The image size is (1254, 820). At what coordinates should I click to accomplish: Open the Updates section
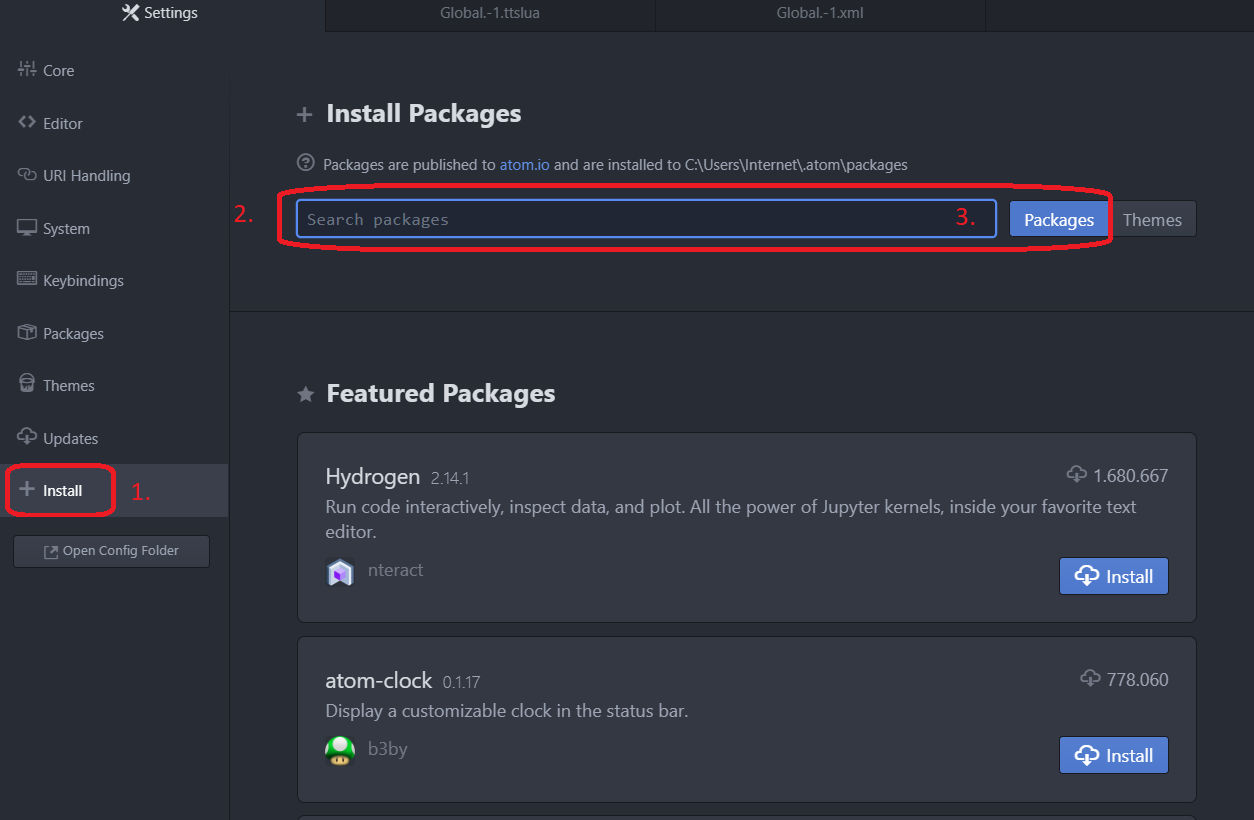pos(114,438)
